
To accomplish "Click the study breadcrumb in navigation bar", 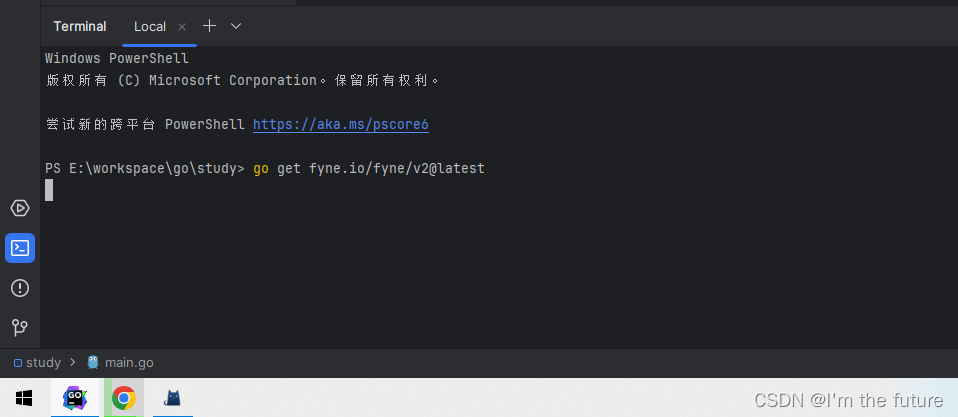I will point(43,363).
